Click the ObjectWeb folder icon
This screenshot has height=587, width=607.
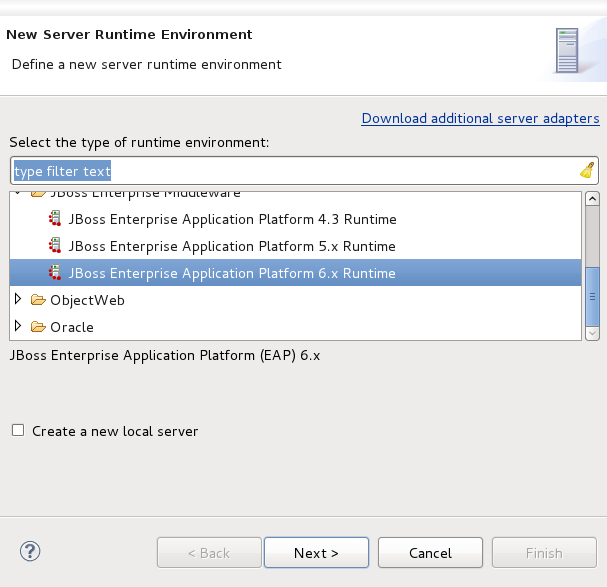tap(38, 300)
